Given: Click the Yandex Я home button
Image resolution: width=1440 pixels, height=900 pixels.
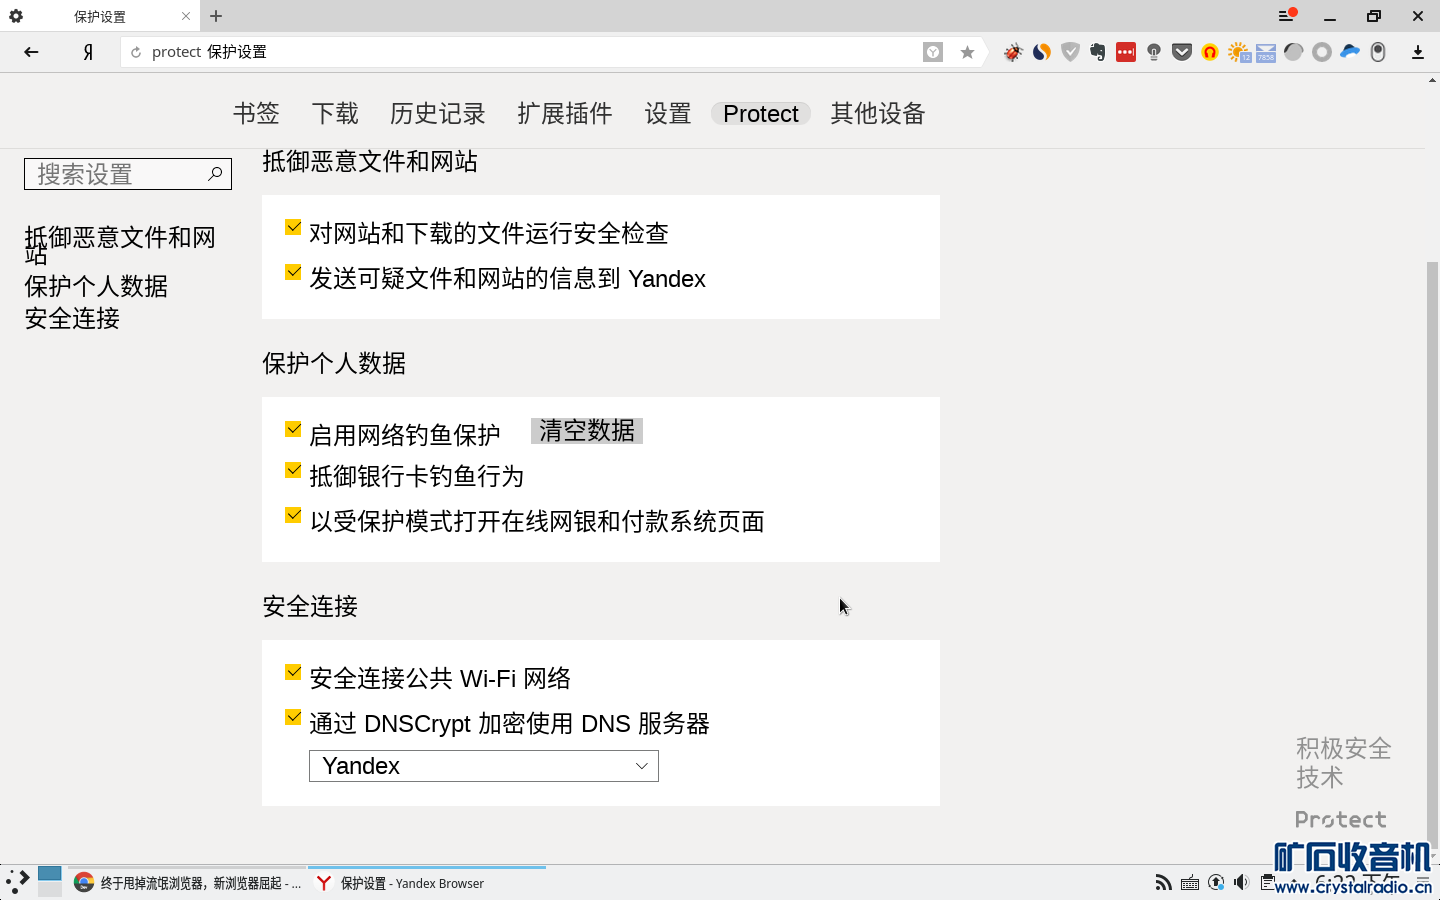Looking at the screenshot, I should click(88, 52).
